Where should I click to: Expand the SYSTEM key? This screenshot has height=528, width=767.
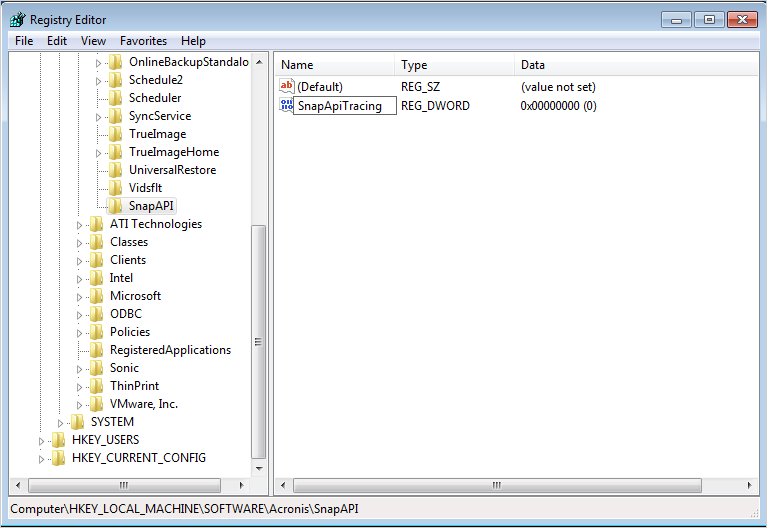click(x=60, y=423)
